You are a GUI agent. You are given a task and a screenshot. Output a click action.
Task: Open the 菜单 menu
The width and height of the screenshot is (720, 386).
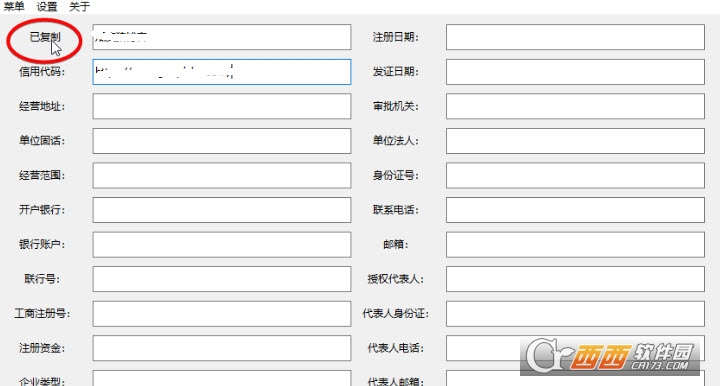[x=14, y=6]
